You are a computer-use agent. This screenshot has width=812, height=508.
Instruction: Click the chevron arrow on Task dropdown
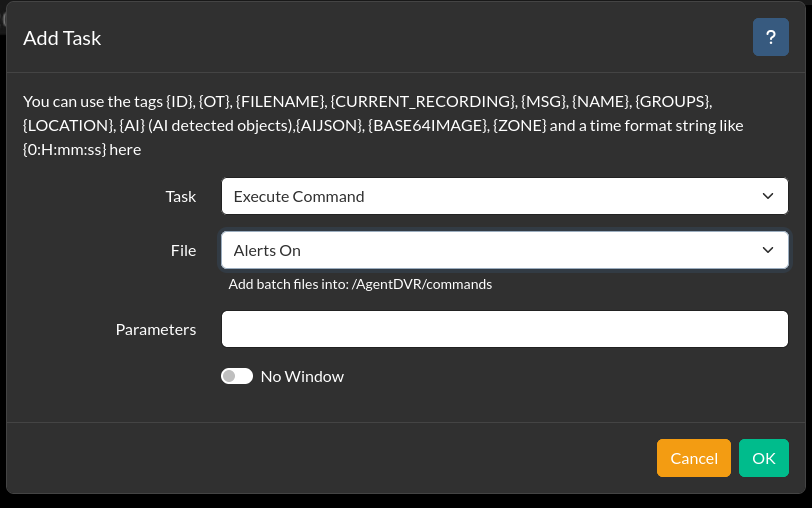(767, 196)
